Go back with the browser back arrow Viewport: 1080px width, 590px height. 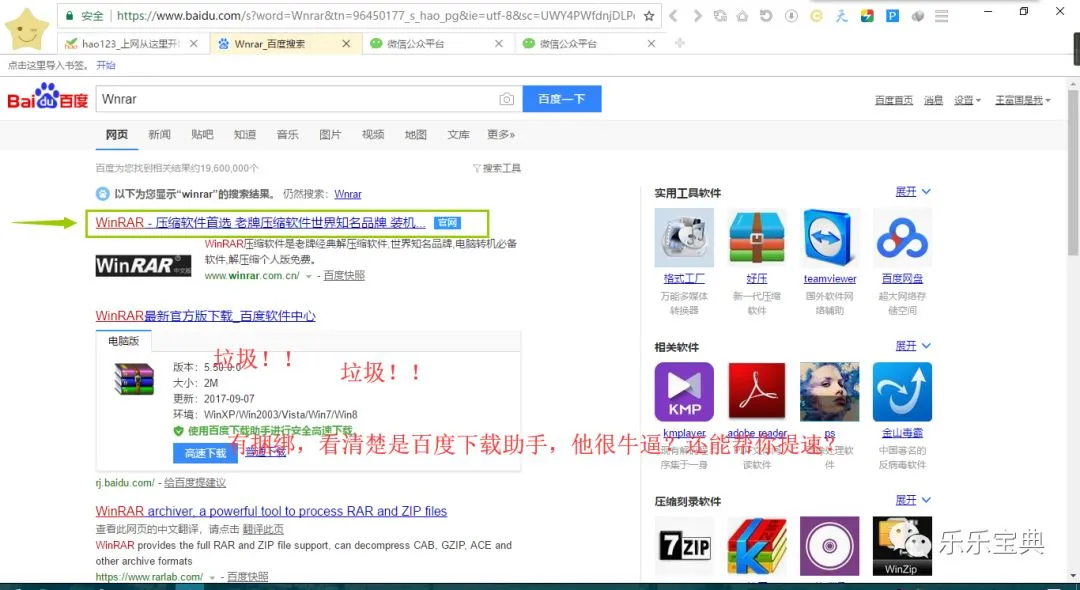(674, 16)
